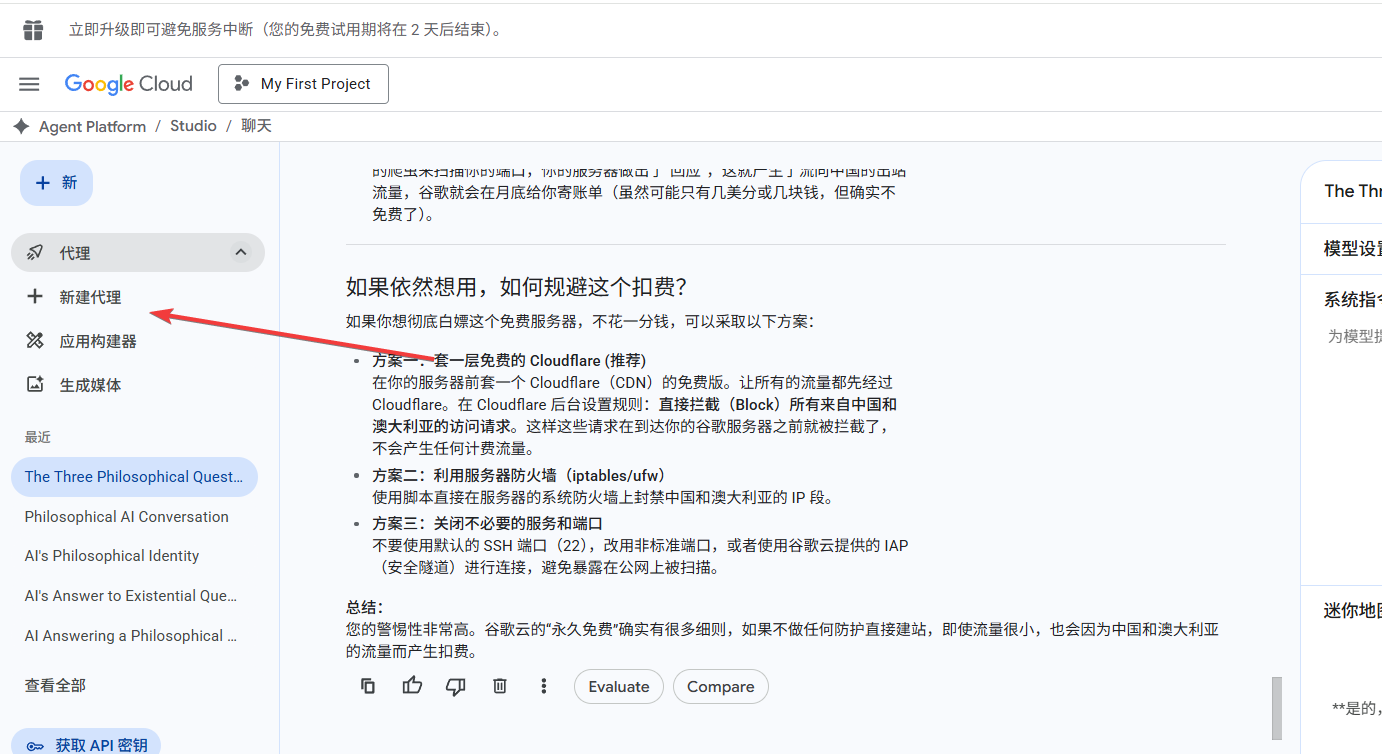Viewport: 1382px width, 754px height.
Task: Click the 新 create button
Action: (x=56, y=183)
